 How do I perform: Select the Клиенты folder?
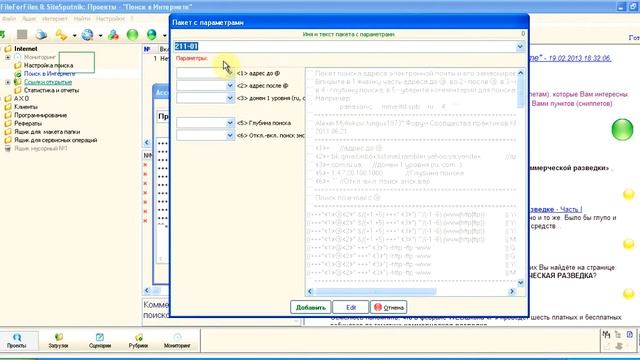pyautogui.click(x=26, y=107)
